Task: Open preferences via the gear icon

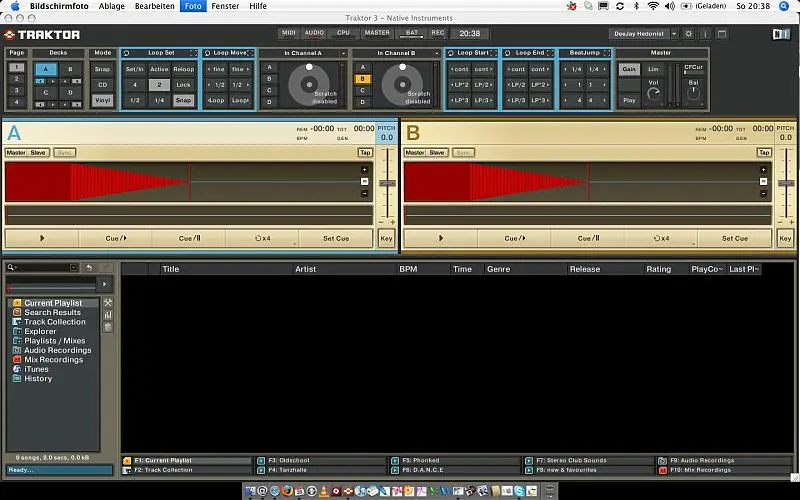Action: coord(690,33)
